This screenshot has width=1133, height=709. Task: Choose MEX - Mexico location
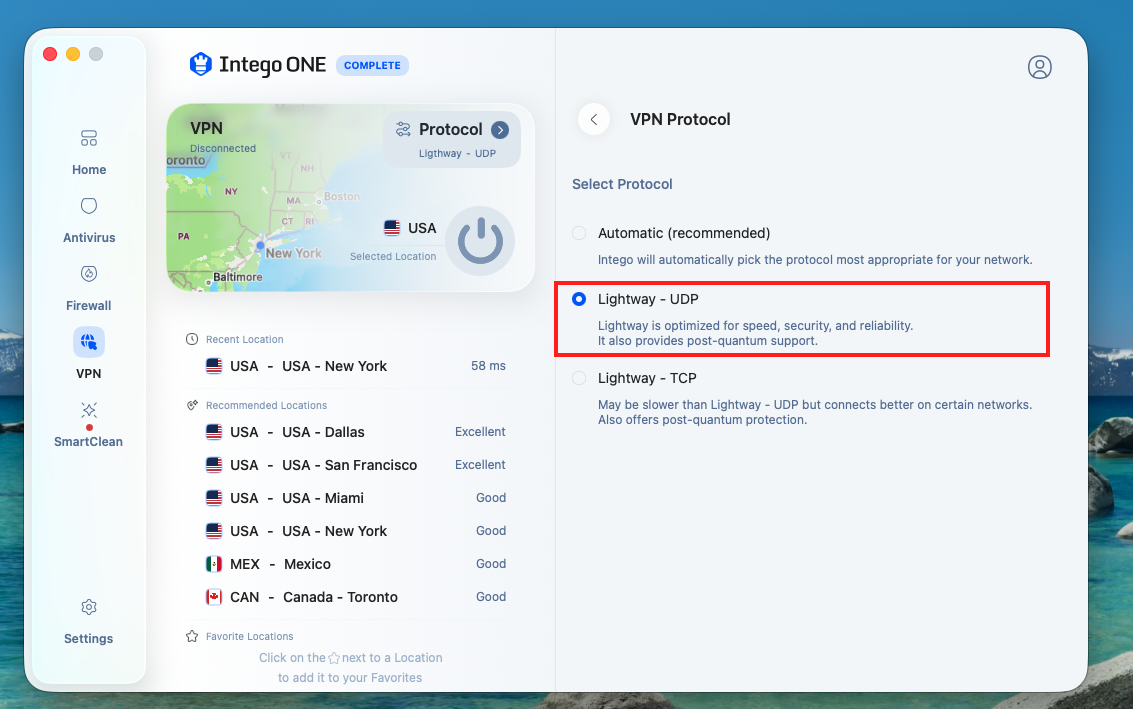[356, 564]
